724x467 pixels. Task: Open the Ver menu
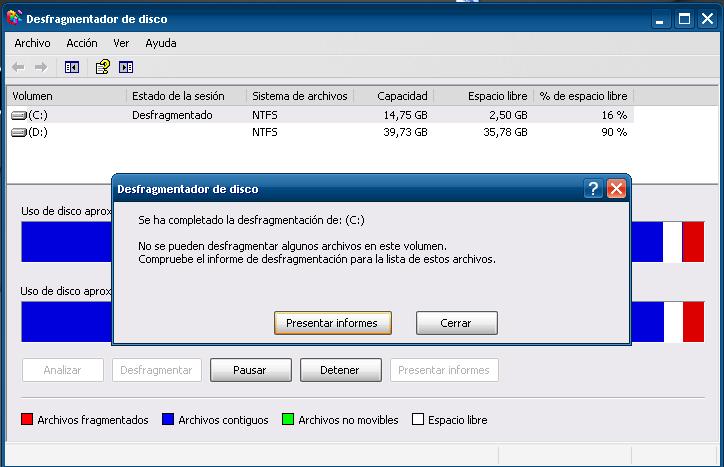[121, 43]
